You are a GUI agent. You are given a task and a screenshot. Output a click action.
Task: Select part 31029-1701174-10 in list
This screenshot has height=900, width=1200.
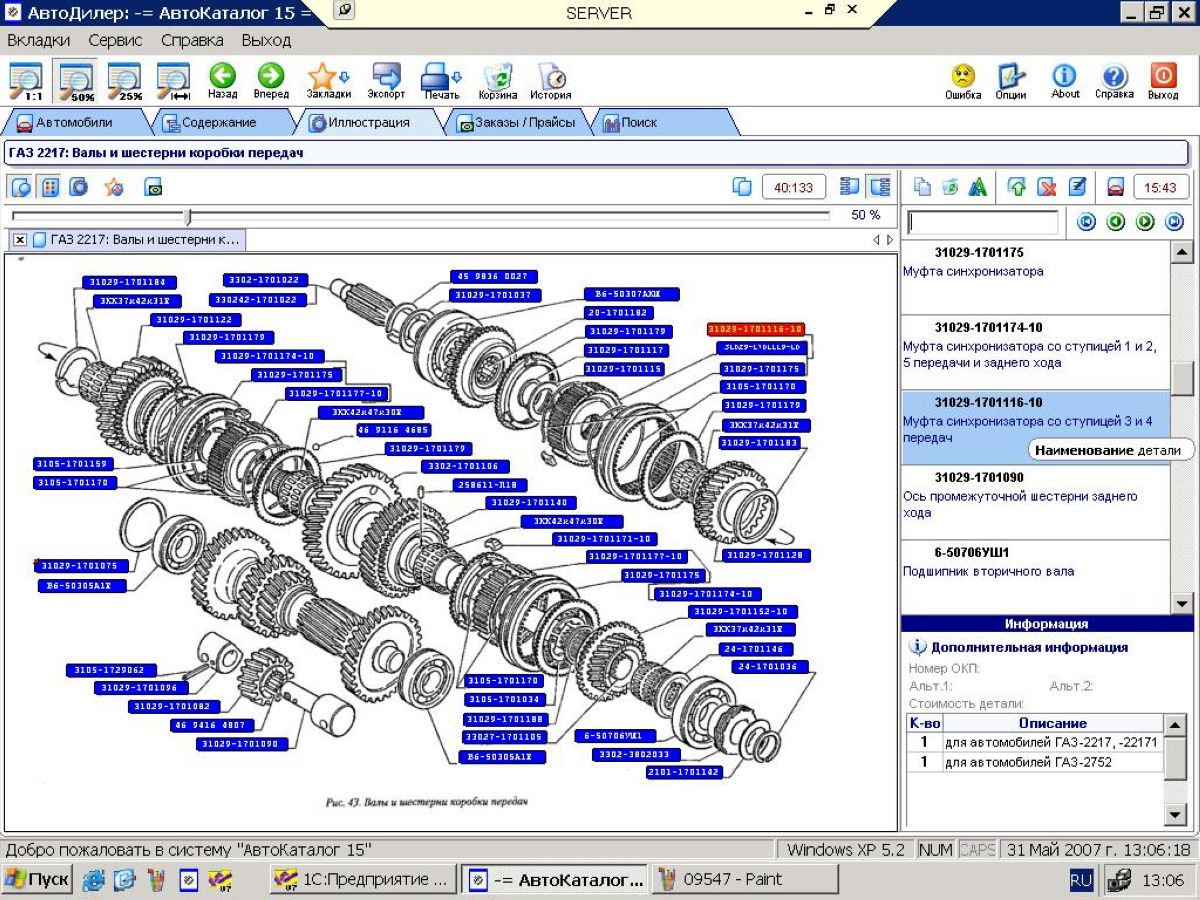[x=1035, y=352]
